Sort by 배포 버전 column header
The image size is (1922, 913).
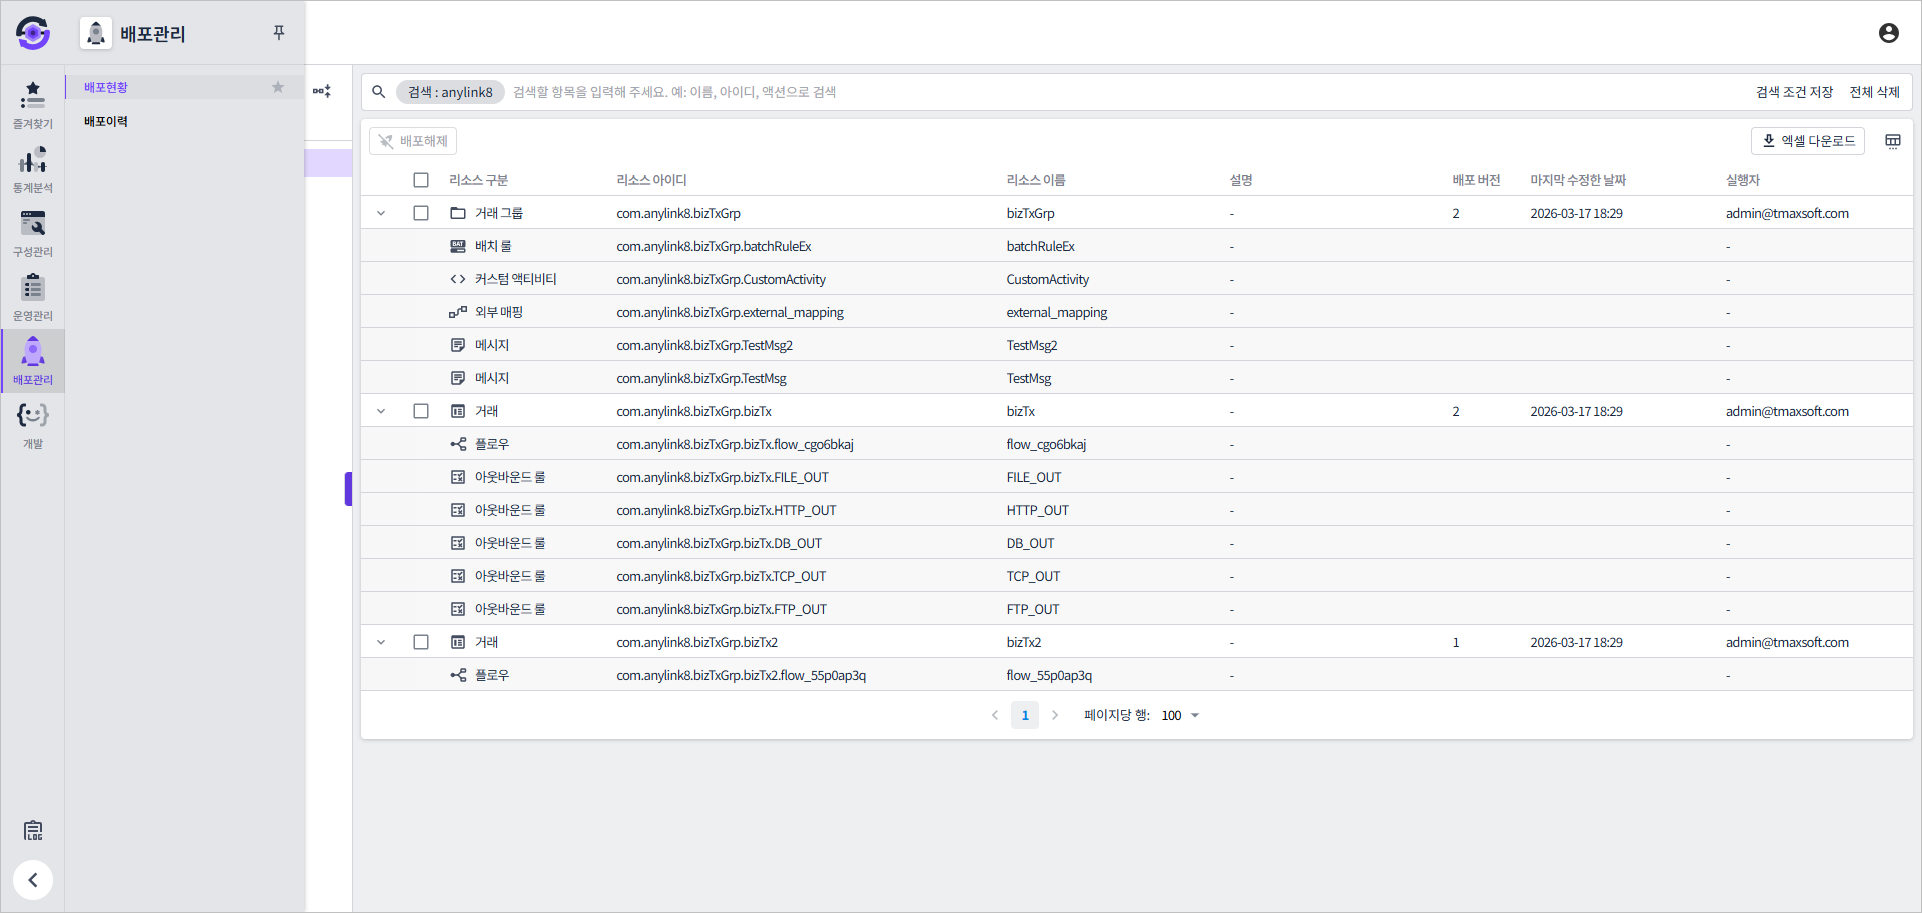pos(1476,180)
